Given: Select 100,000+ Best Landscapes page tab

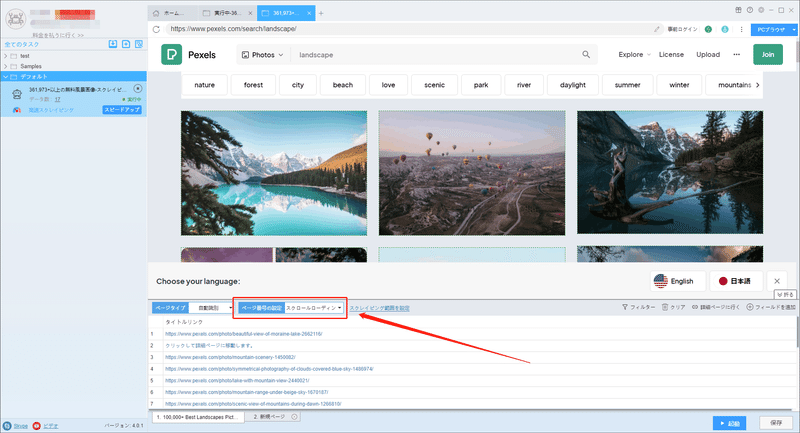Looking at the screenshot, I should pos(198,417).
